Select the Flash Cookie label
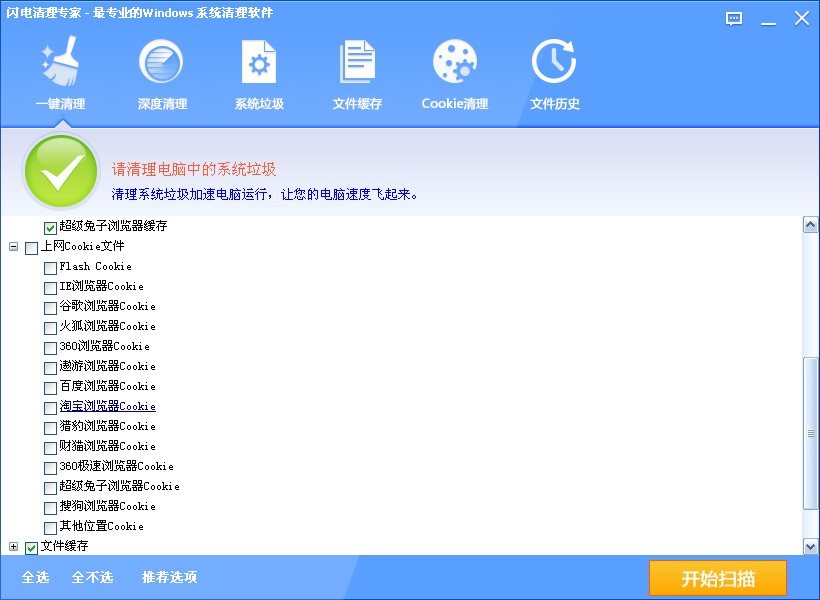820x600 pixels. coord(95,266)
